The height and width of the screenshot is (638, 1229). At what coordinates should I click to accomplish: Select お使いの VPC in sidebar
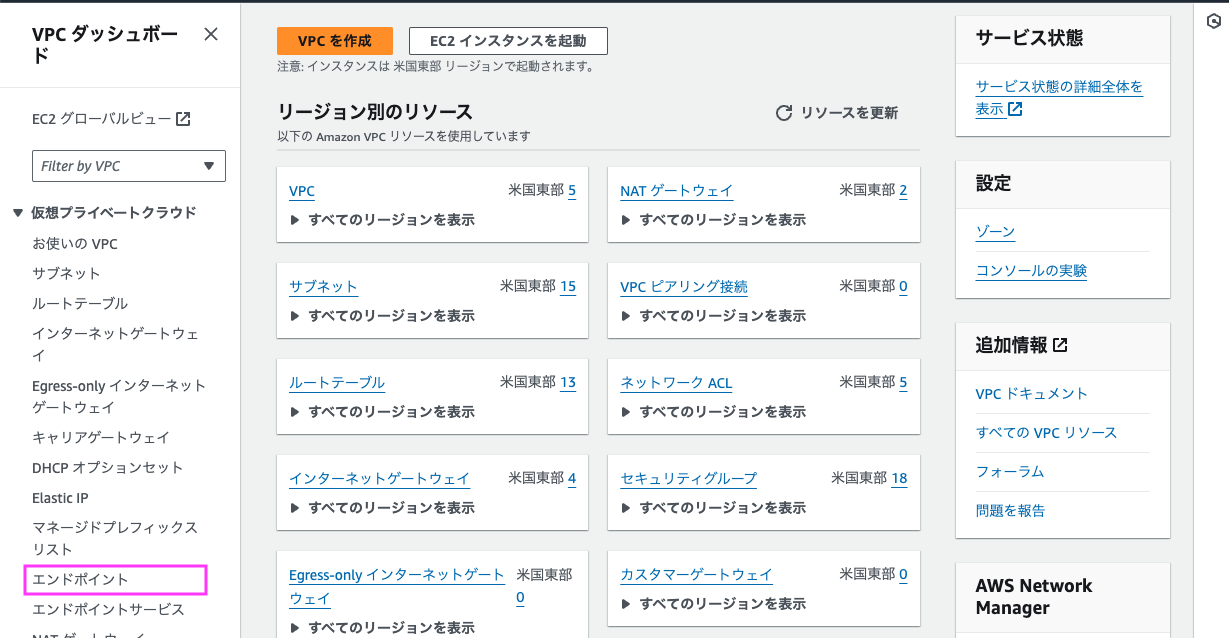(x=75, y=243)
